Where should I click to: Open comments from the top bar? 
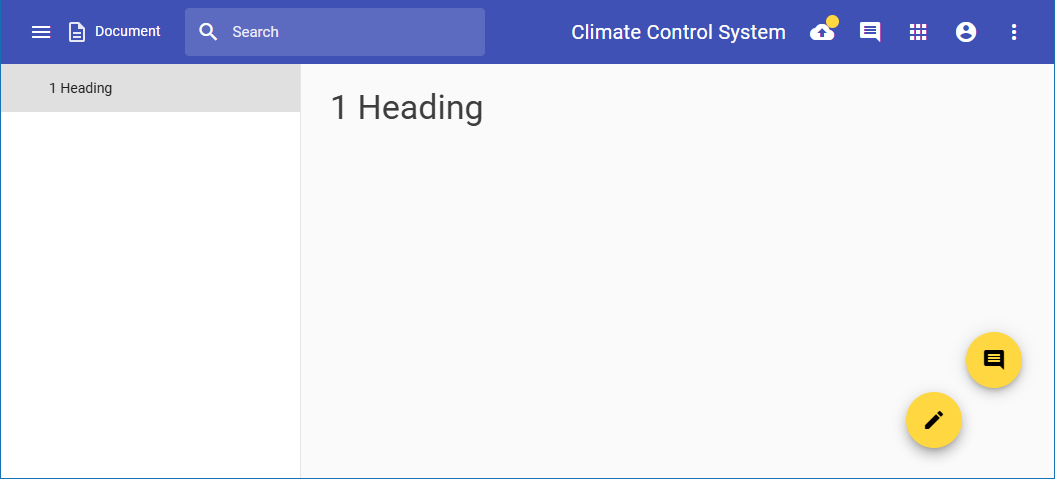point(870,32)
